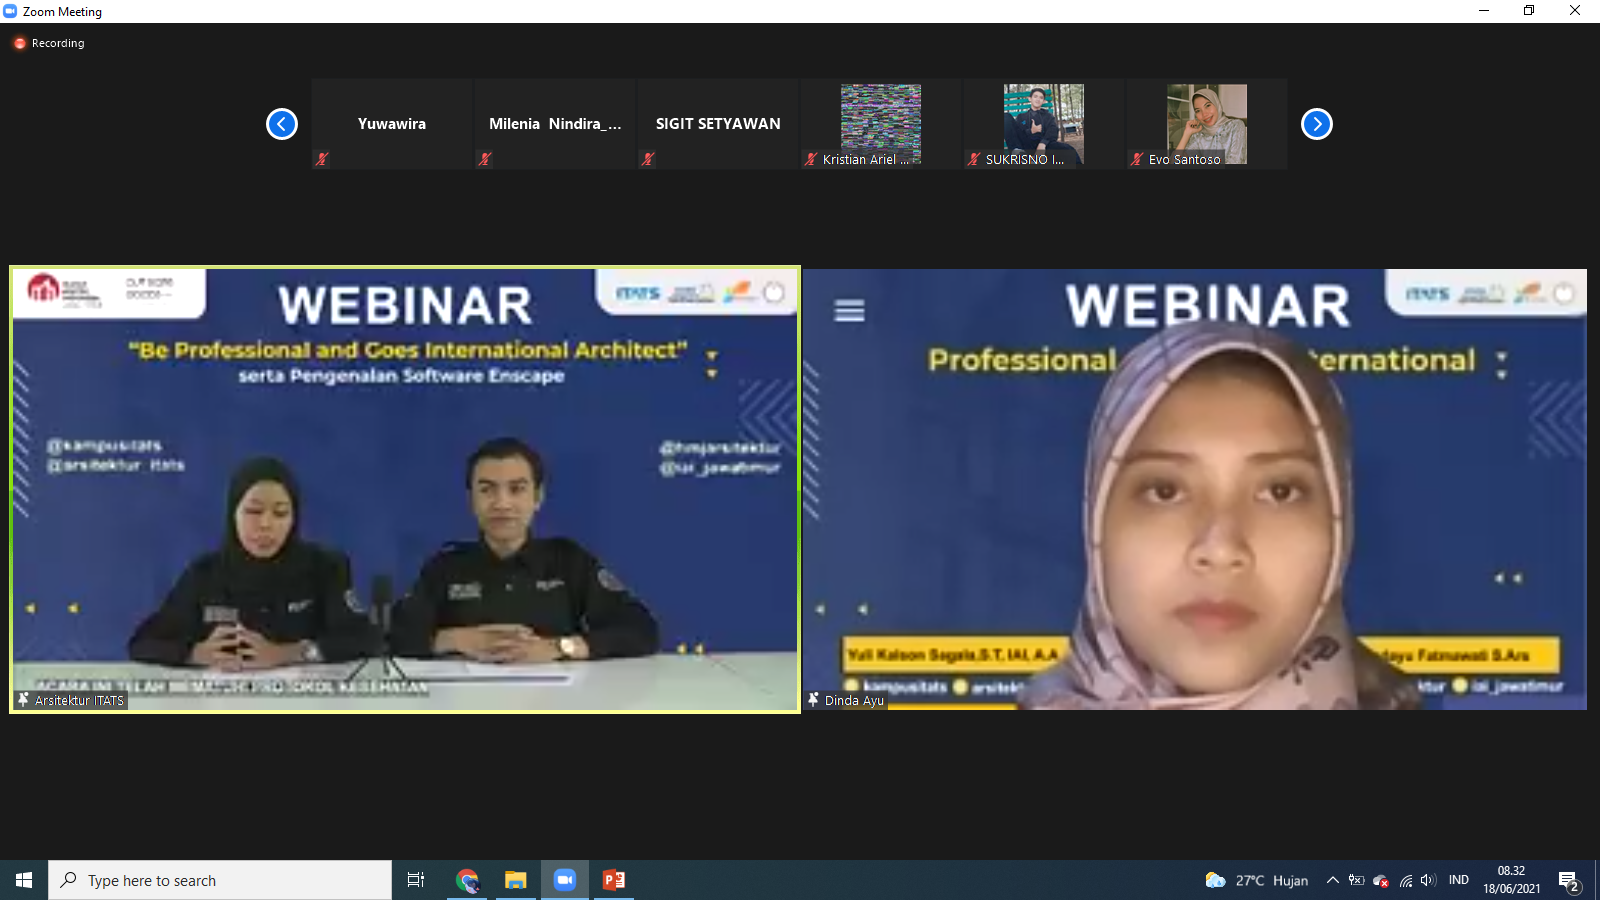Launch Google Chrome from taskbar
Viewport: 1600px width, 900px height.
pyautogui.click(x=467, y=880)
